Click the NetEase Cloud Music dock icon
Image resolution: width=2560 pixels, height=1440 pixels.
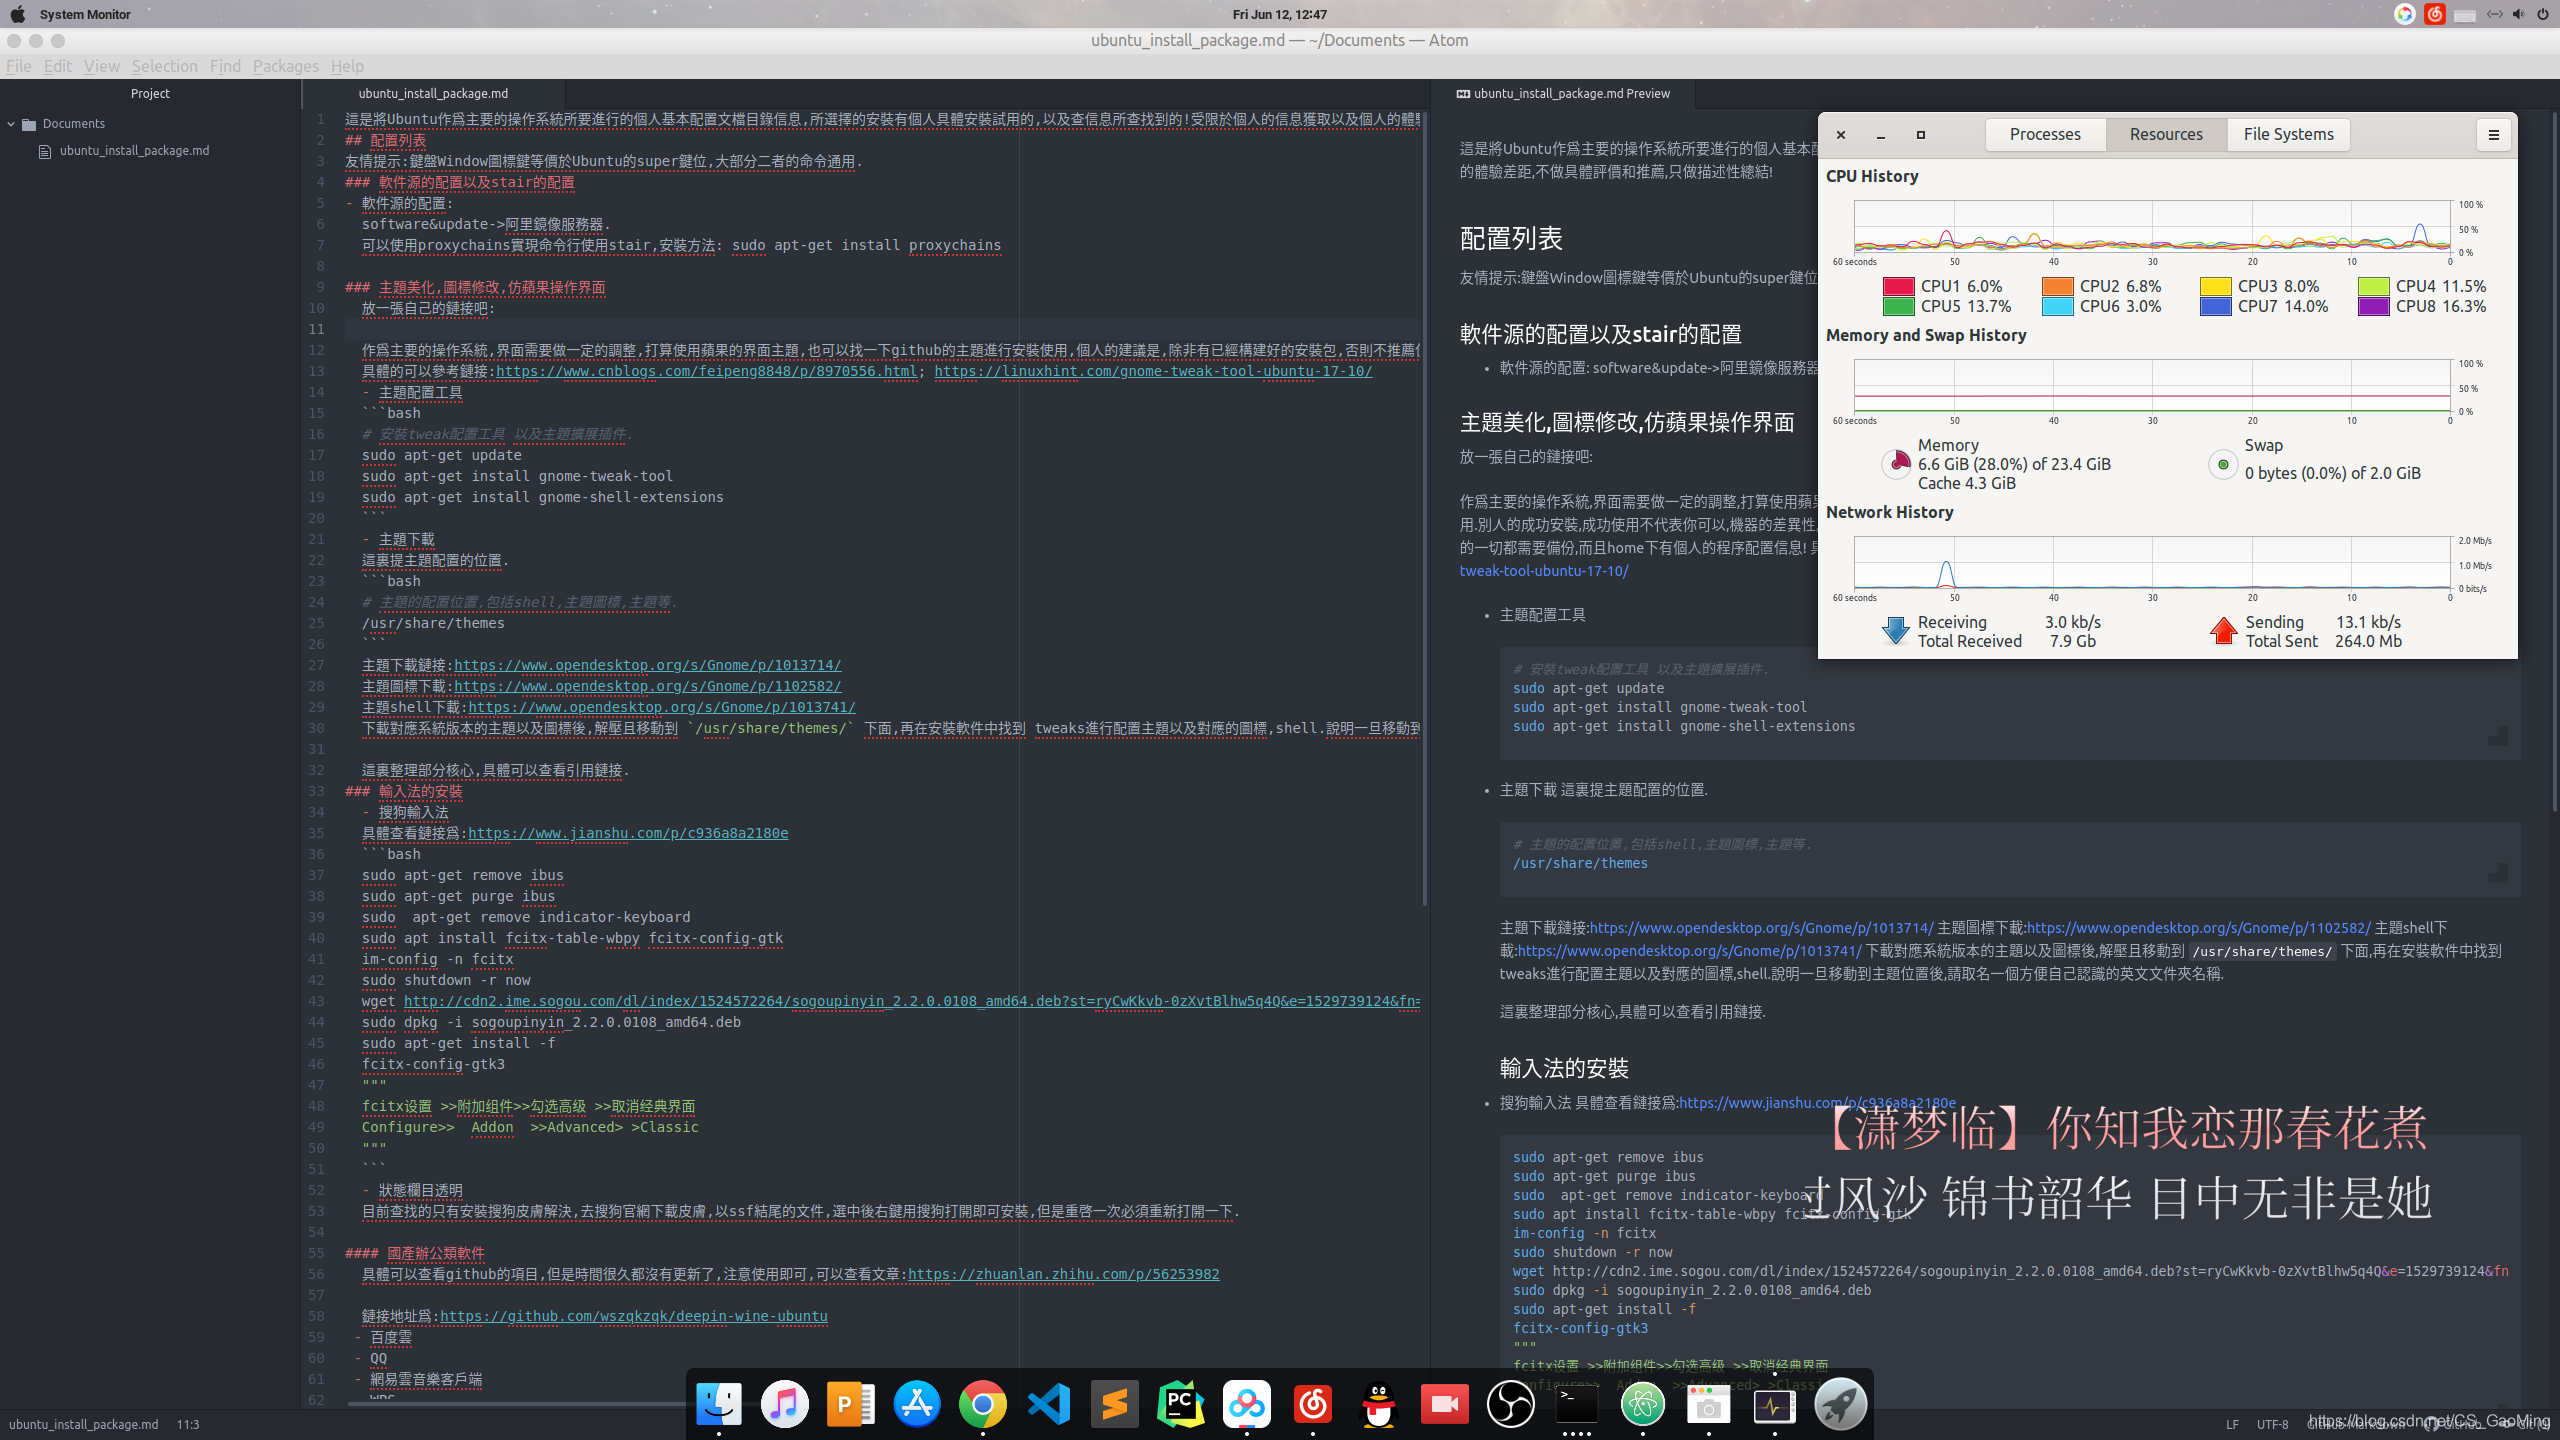[1312, 1405]
